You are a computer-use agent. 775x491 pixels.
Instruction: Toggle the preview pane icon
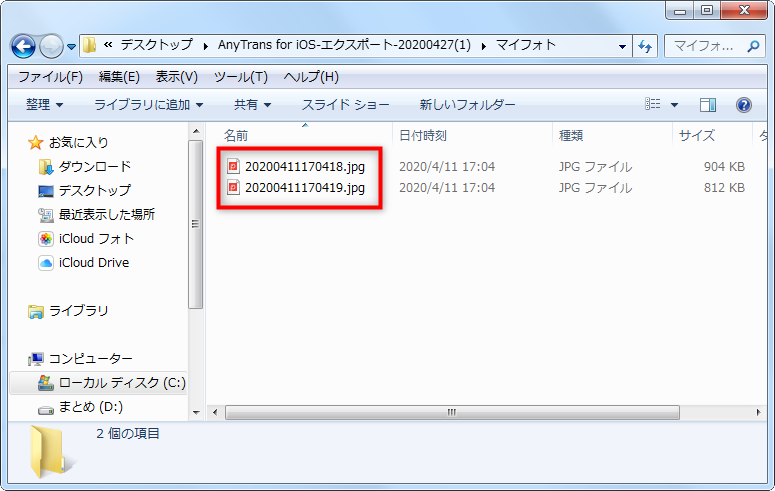[708, 105]
